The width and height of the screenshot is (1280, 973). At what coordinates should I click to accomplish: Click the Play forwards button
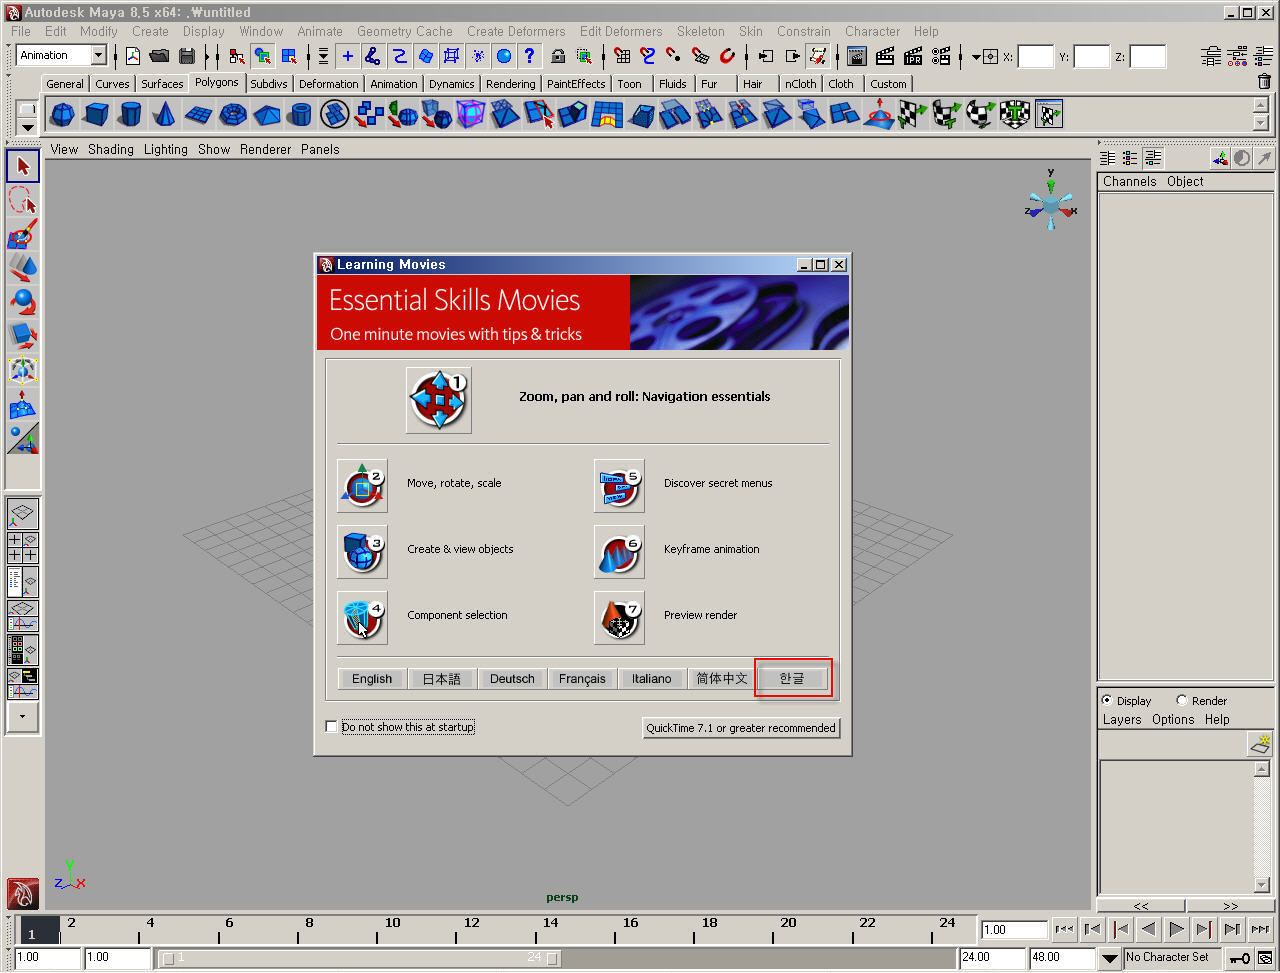(x=1177, y=929)
